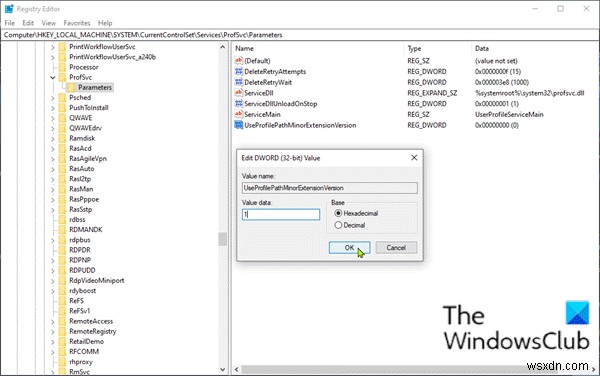Image resolution: width=600 pixels, height=376 pixels.
Task: Select the Hexadecimal base option
Action: (338, 213)
